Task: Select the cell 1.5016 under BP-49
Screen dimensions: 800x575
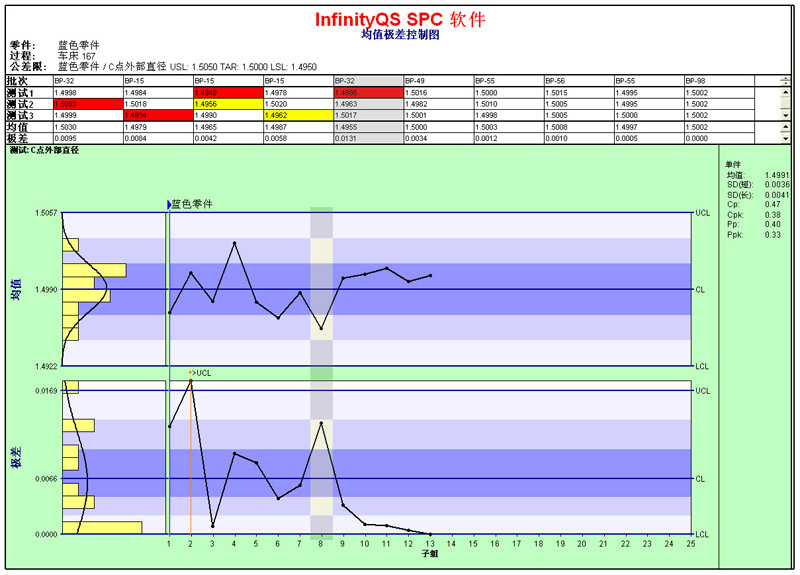Action: (x=439, y=93)
